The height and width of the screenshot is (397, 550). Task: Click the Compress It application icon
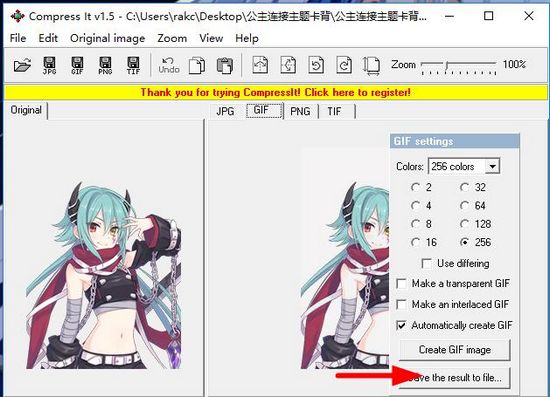(x=17, y=16)
